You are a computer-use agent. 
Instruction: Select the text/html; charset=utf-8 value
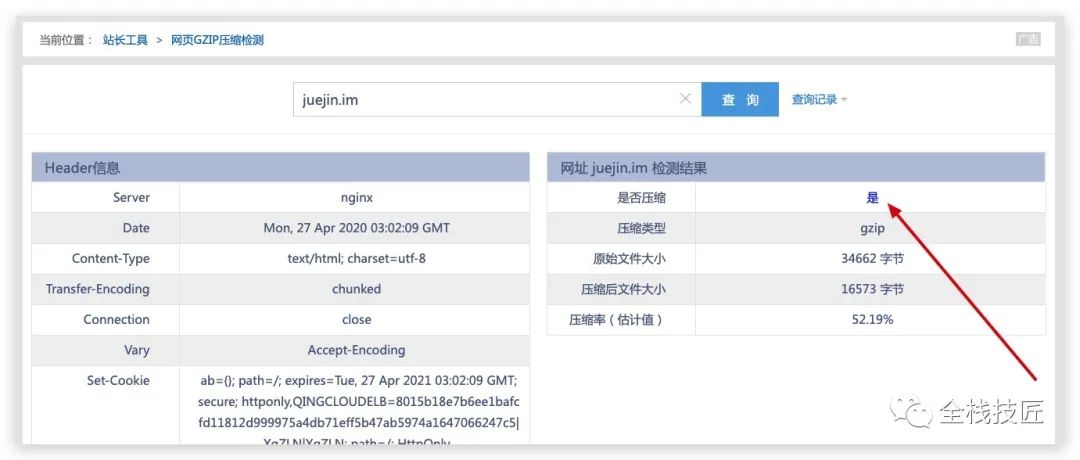tap(356, 259)
